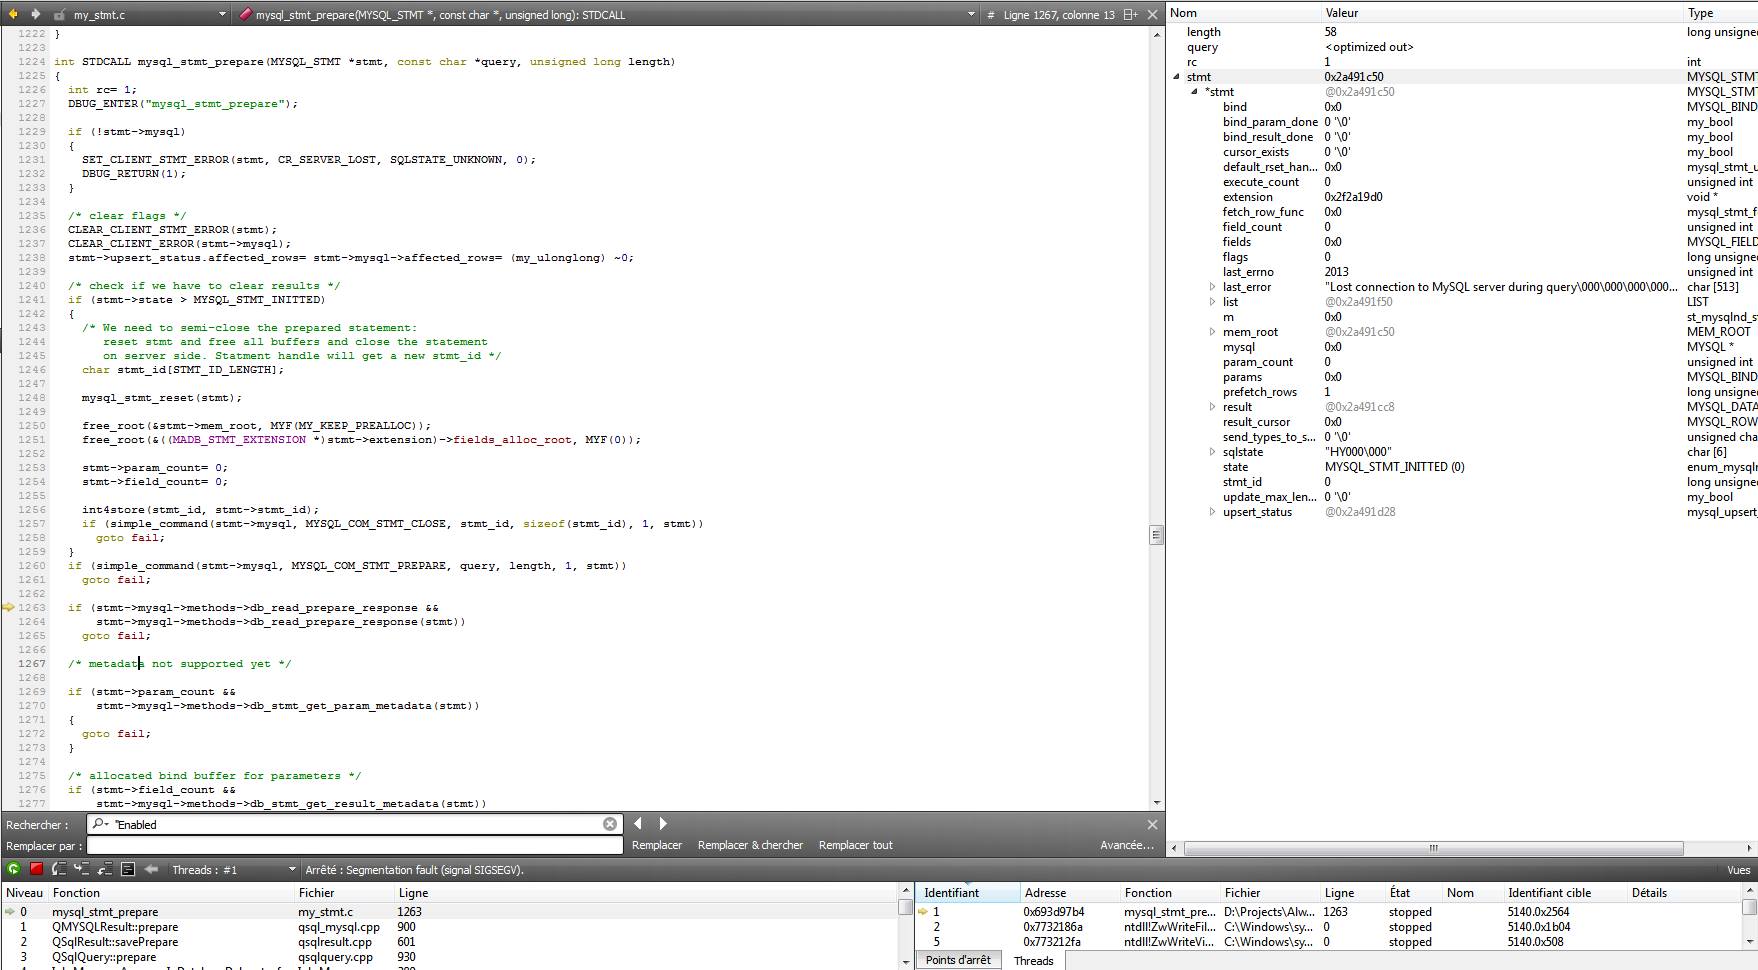The width and height of the screenshot is (1758, 970).
Task: Click the Step Out debug icon
Action: click(105, 869)
